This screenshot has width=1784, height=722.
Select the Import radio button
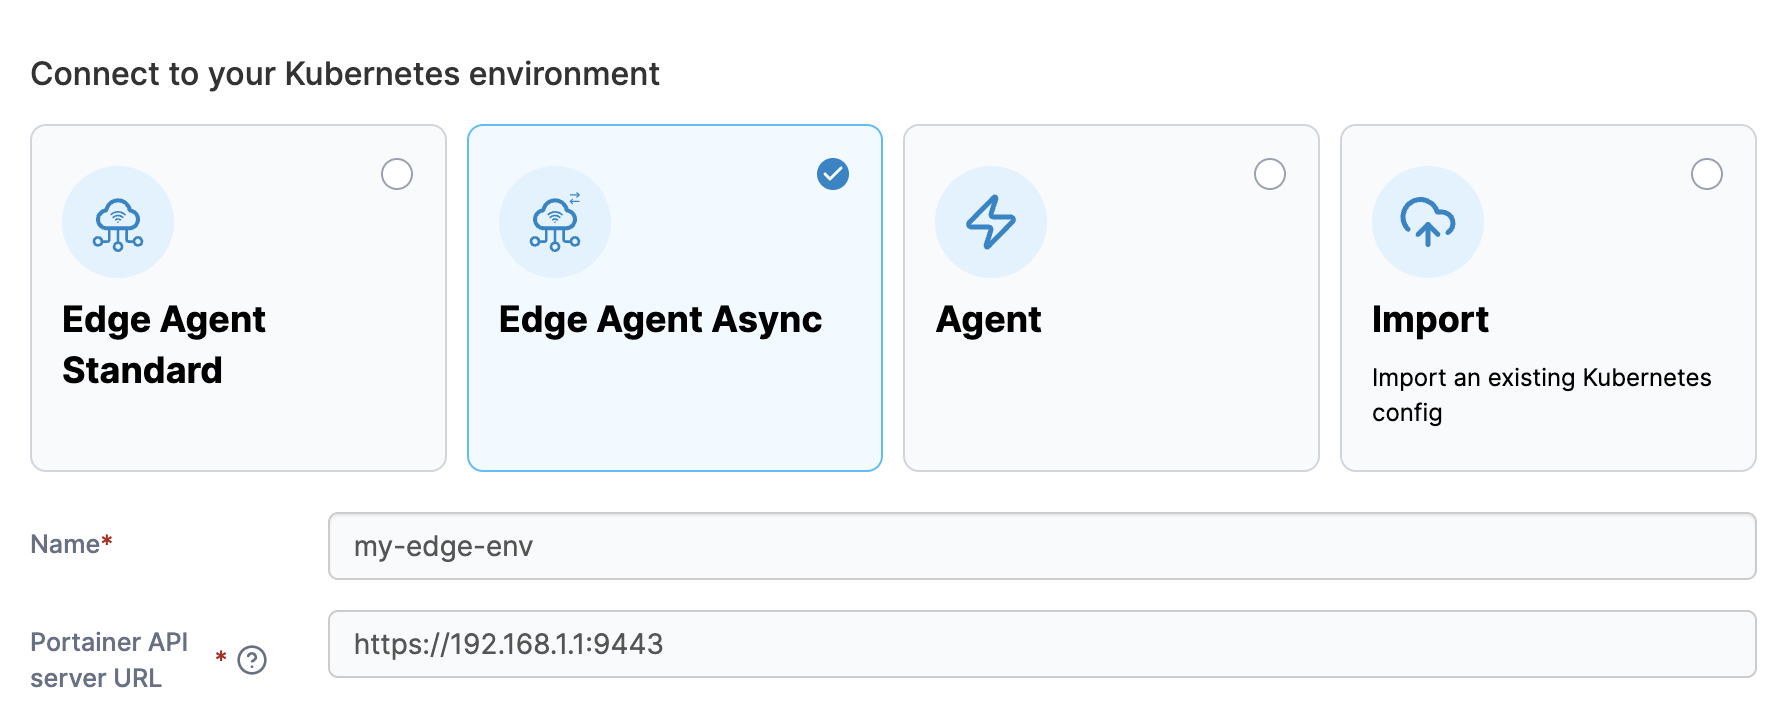tap(1707, 174)
